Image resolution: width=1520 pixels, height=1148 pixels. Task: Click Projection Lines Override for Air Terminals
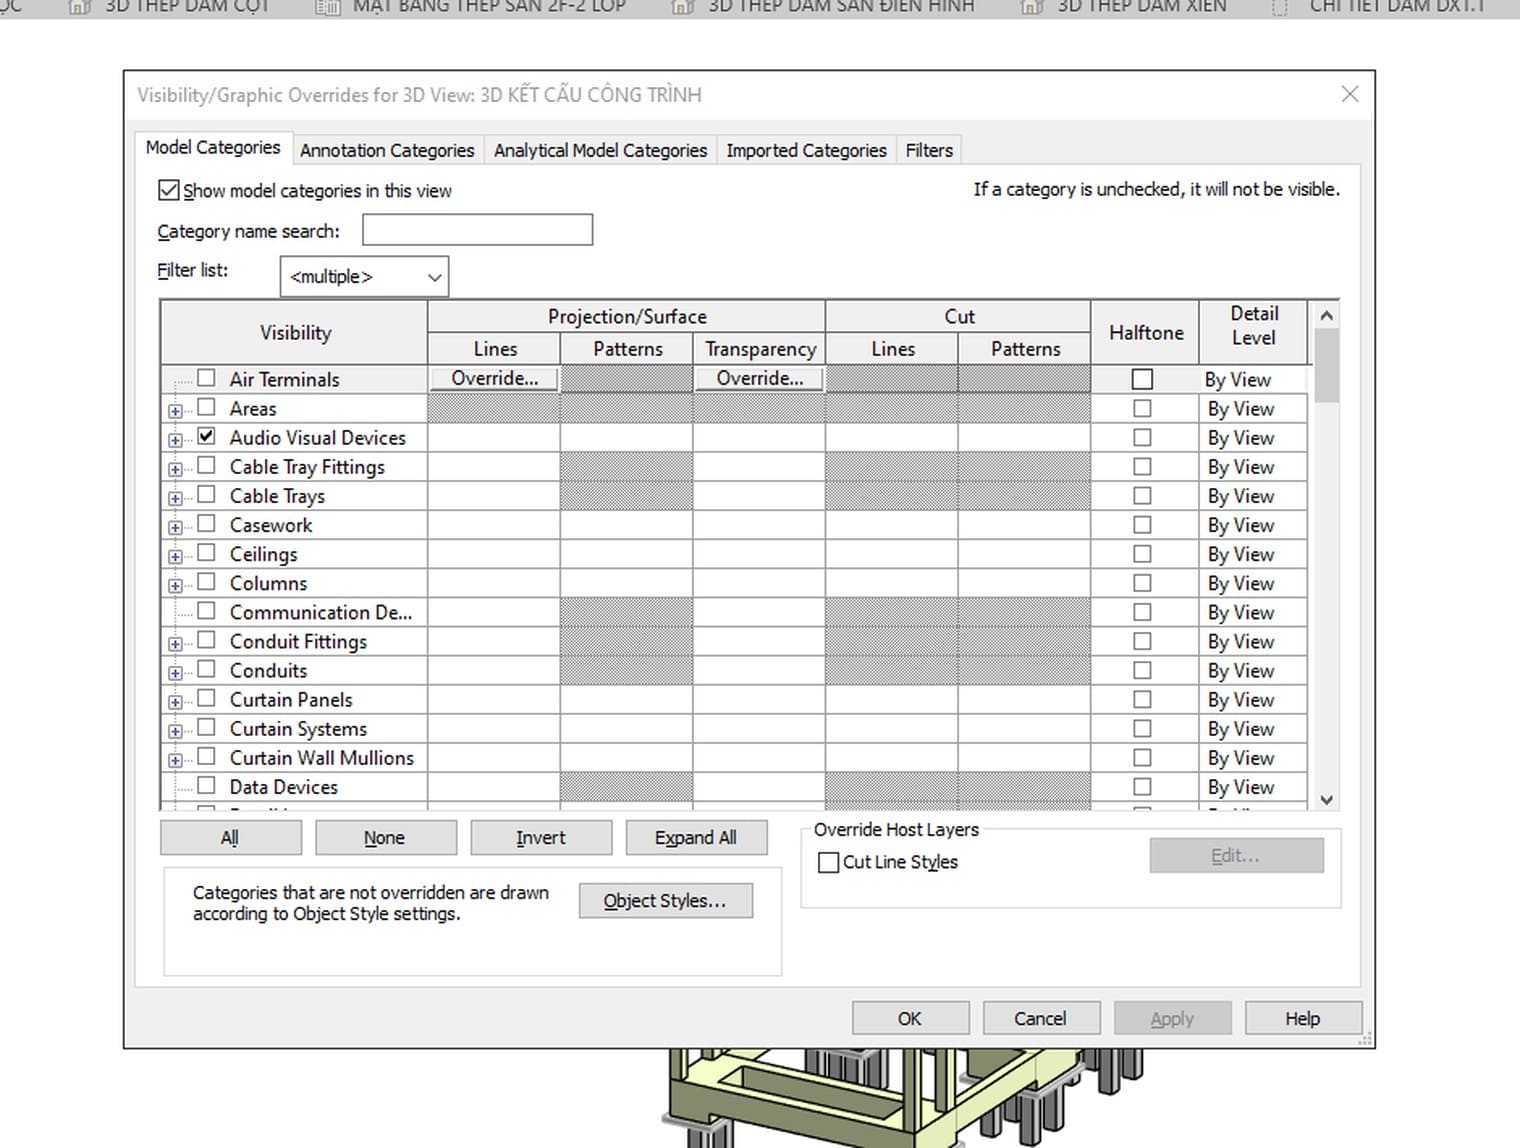[x=494, y=379]
